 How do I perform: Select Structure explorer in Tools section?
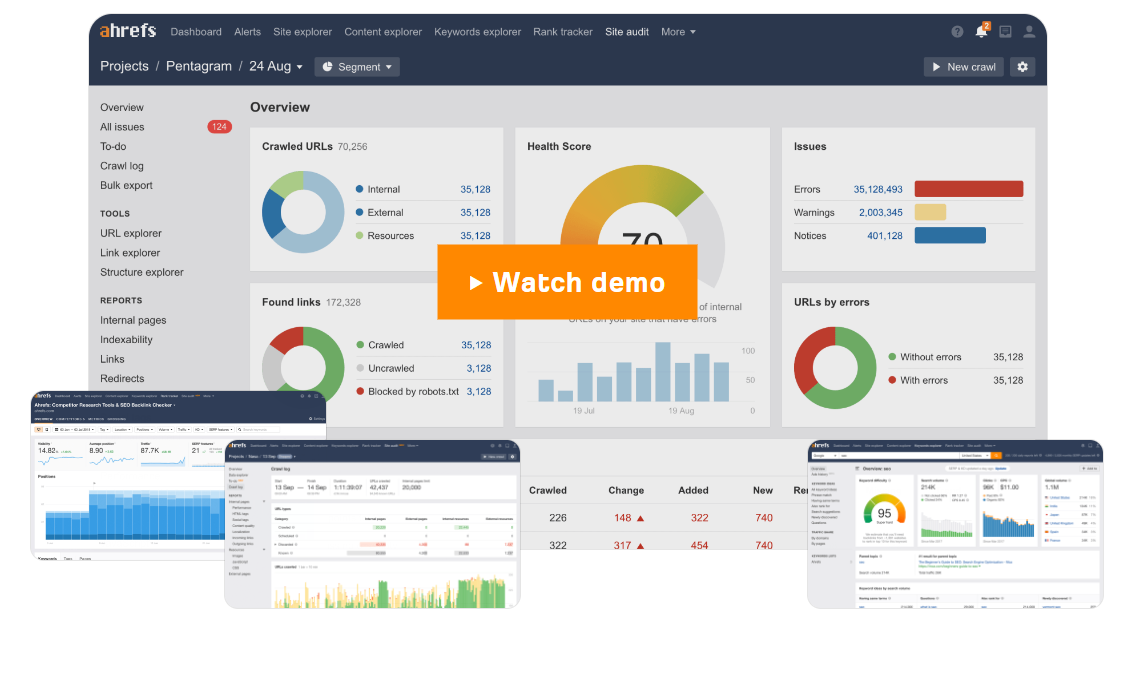(x=142, y=272)
